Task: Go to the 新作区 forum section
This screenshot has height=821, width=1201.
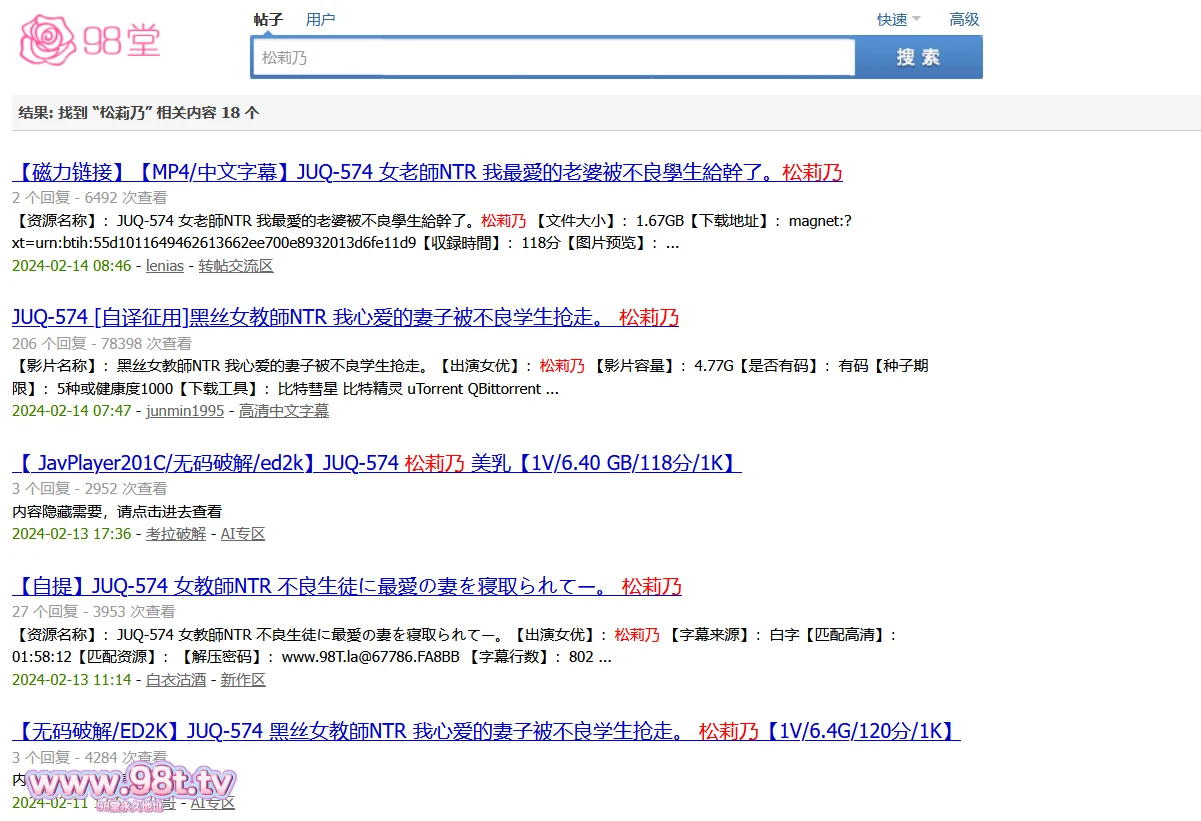Action: 243,680
